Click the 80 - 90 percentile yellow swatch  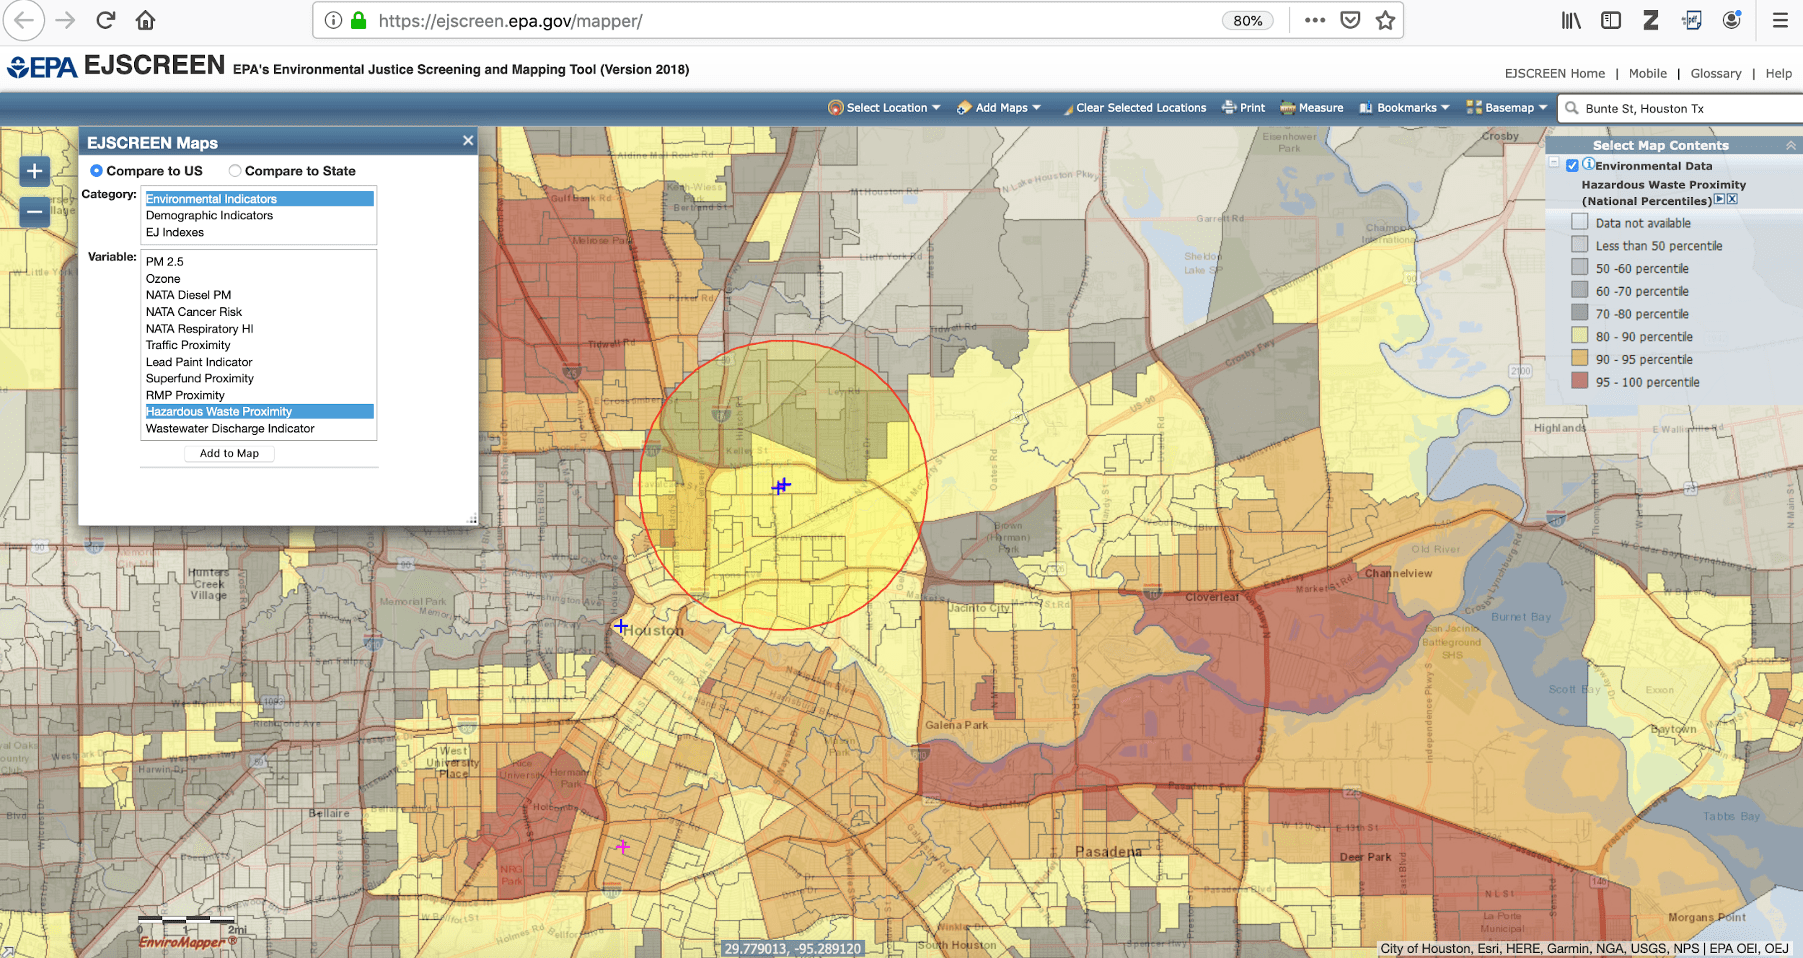[x=1579, y=335]
